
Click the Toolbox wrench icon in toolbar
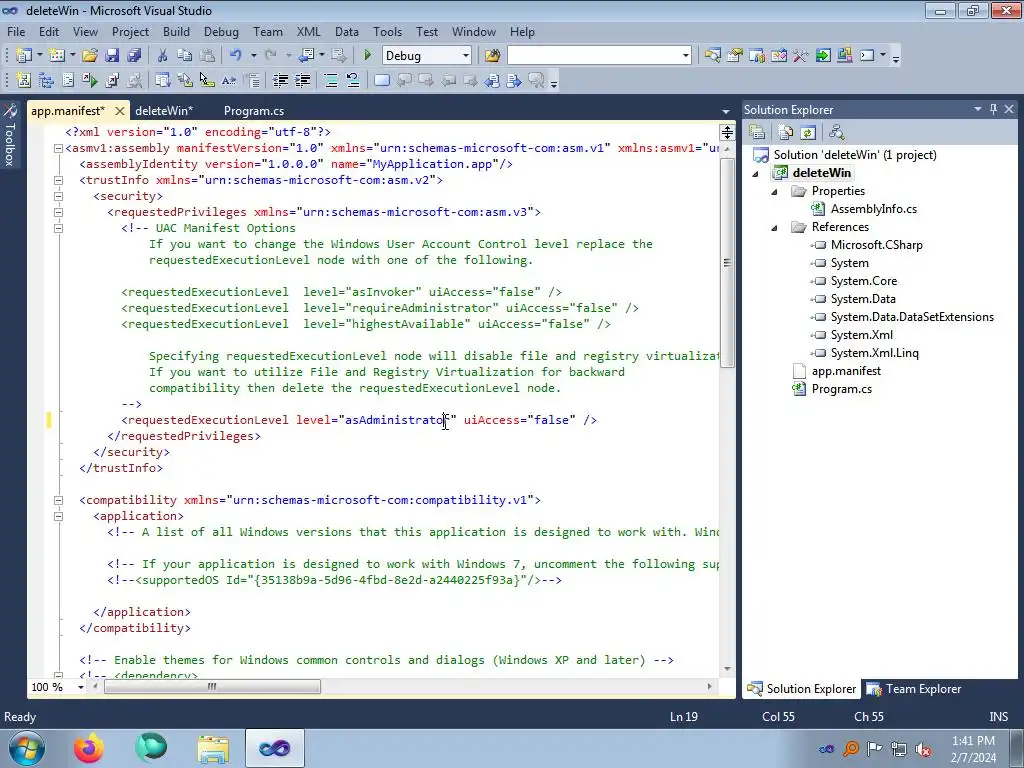click(801, 56)
